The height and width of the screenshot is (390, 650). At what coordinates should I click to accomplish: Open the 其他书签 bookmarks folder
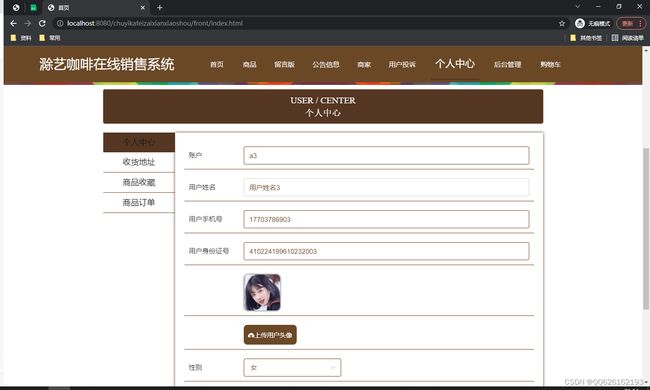click(x=586, y=38)
